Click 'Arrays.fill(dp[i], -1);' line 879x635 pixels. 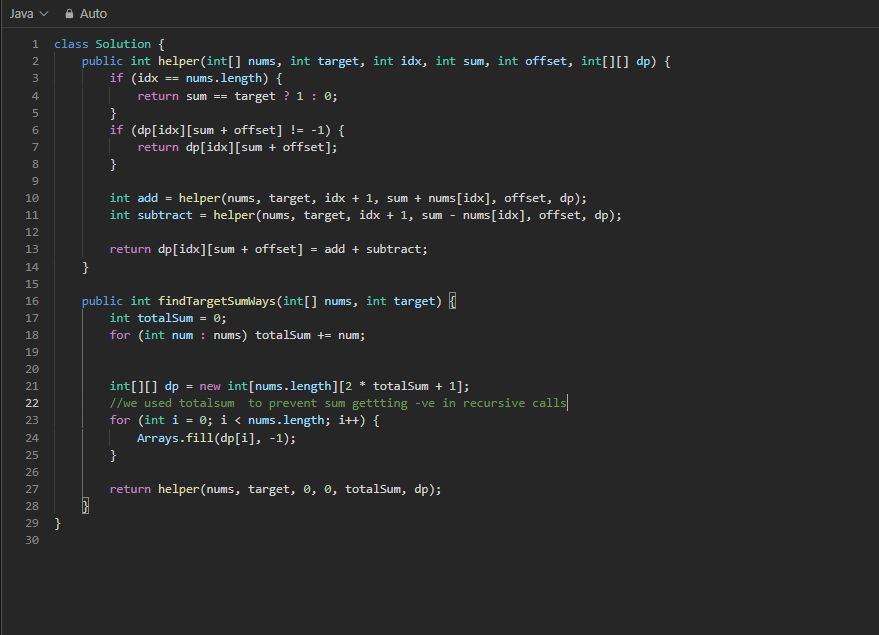216,438
